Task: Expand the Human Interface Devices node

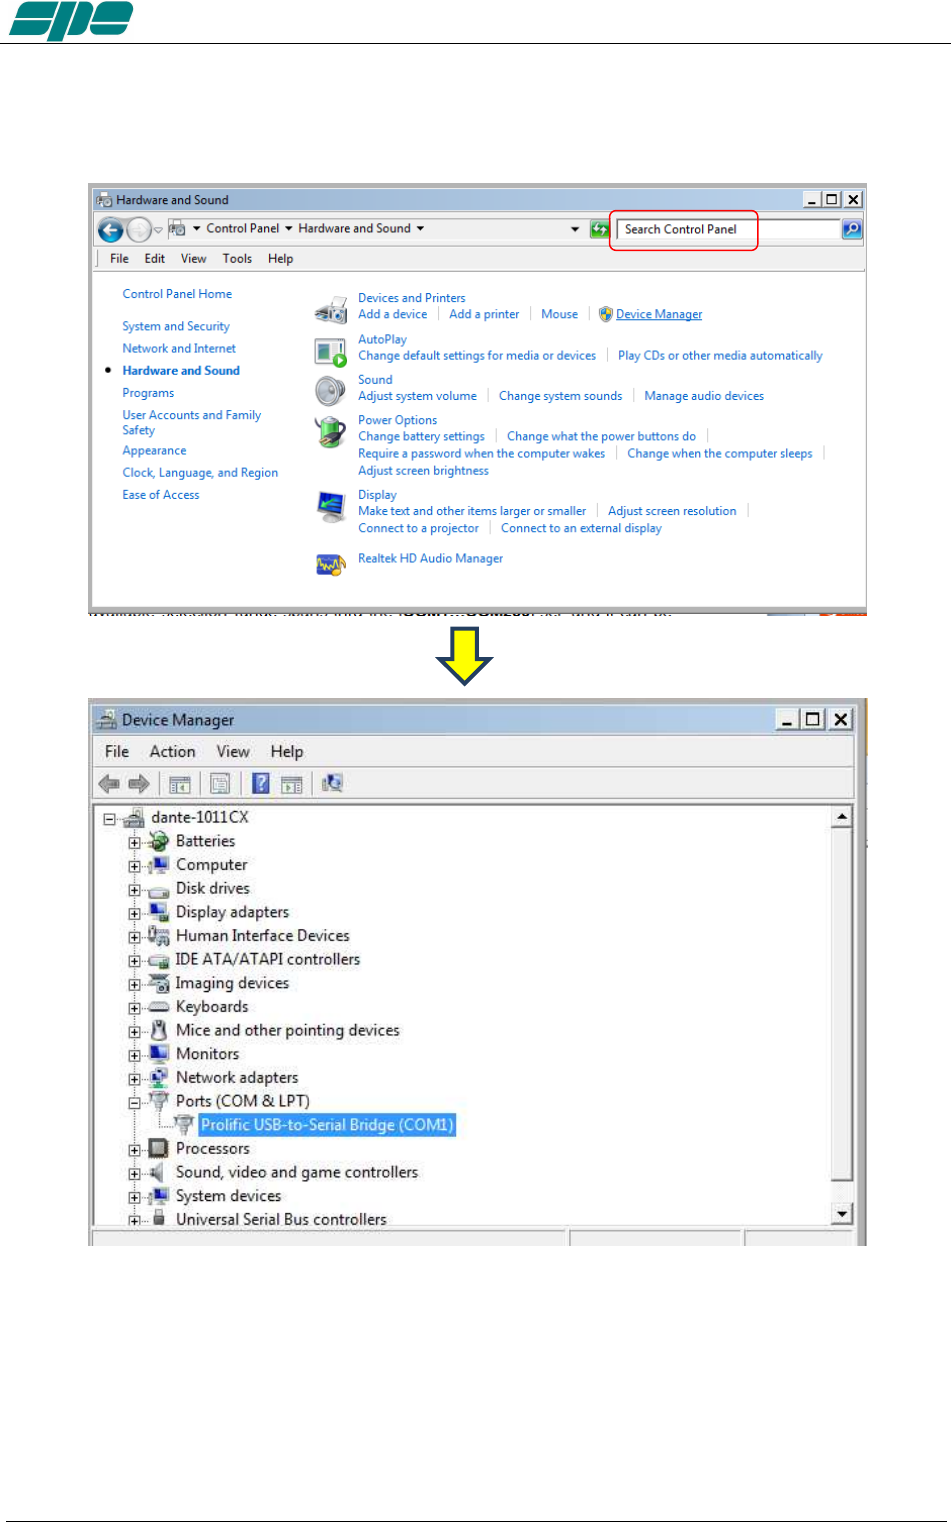Action: point(134,937)
